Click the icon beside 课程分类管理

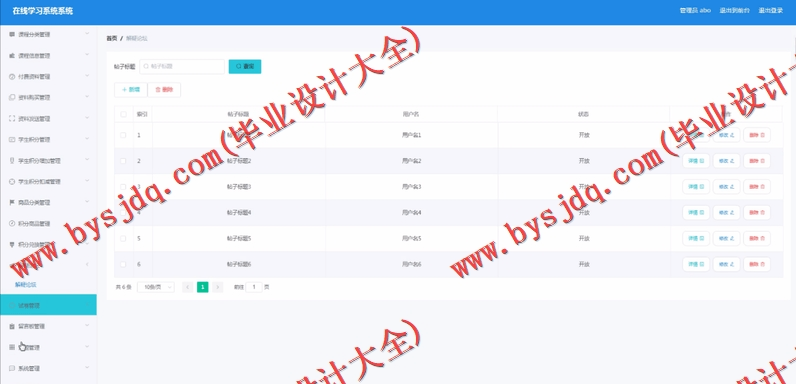(x=12, y=35)
